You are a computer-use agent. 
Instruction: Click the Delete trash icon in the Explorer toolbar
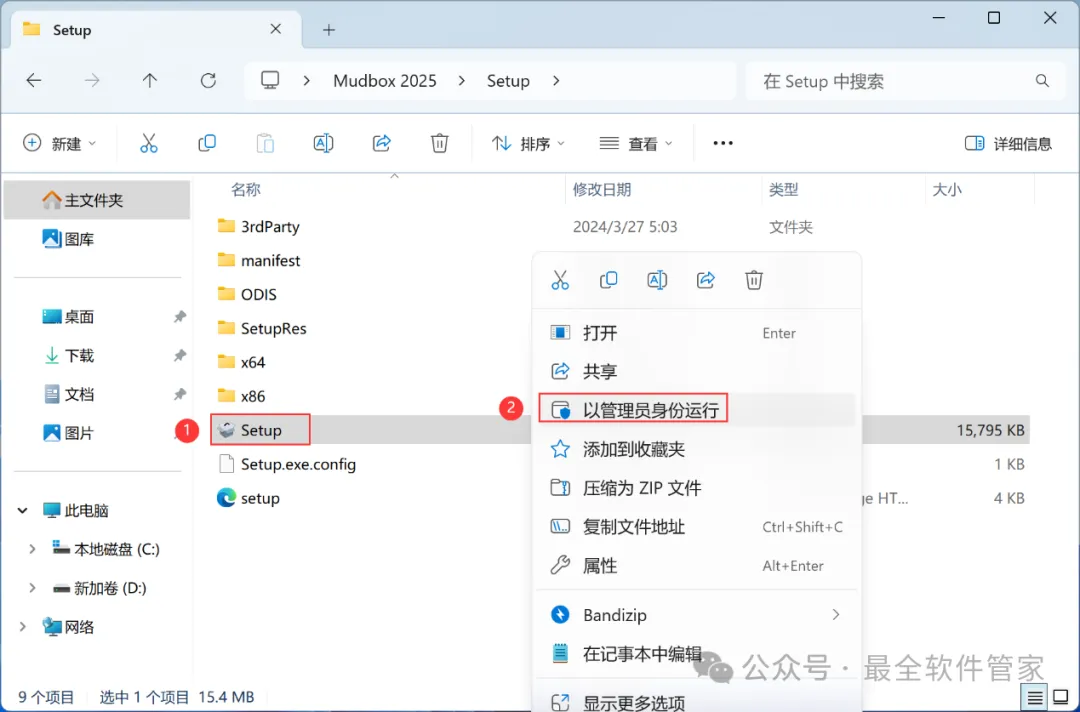[439, 143]
